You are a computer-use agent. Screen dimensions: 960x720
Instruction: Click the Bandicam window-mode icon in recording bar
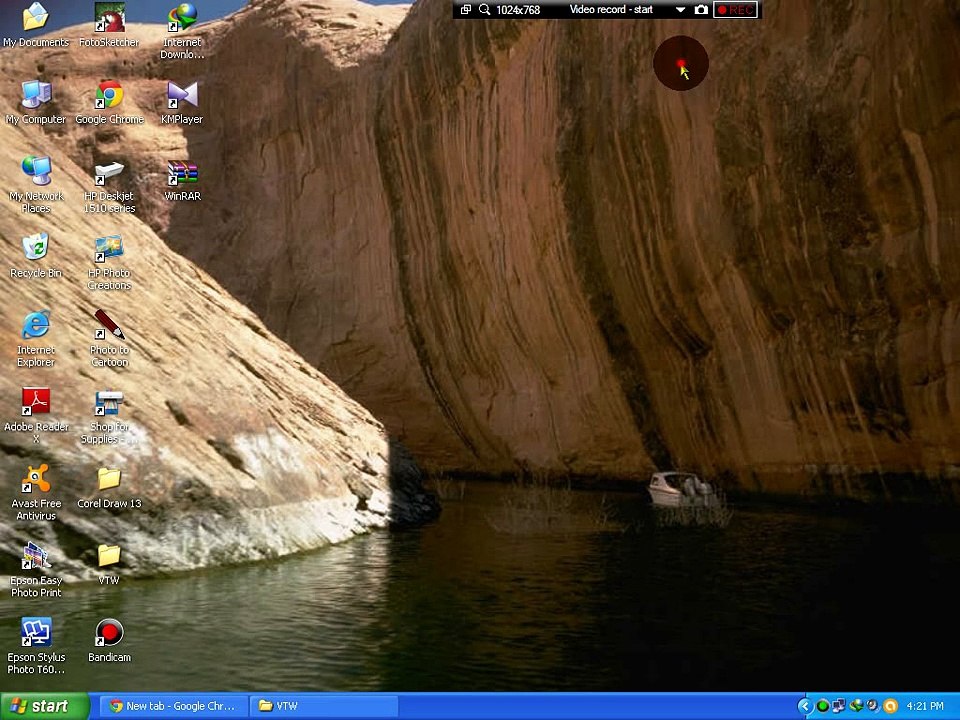click(x=466, y=9)
